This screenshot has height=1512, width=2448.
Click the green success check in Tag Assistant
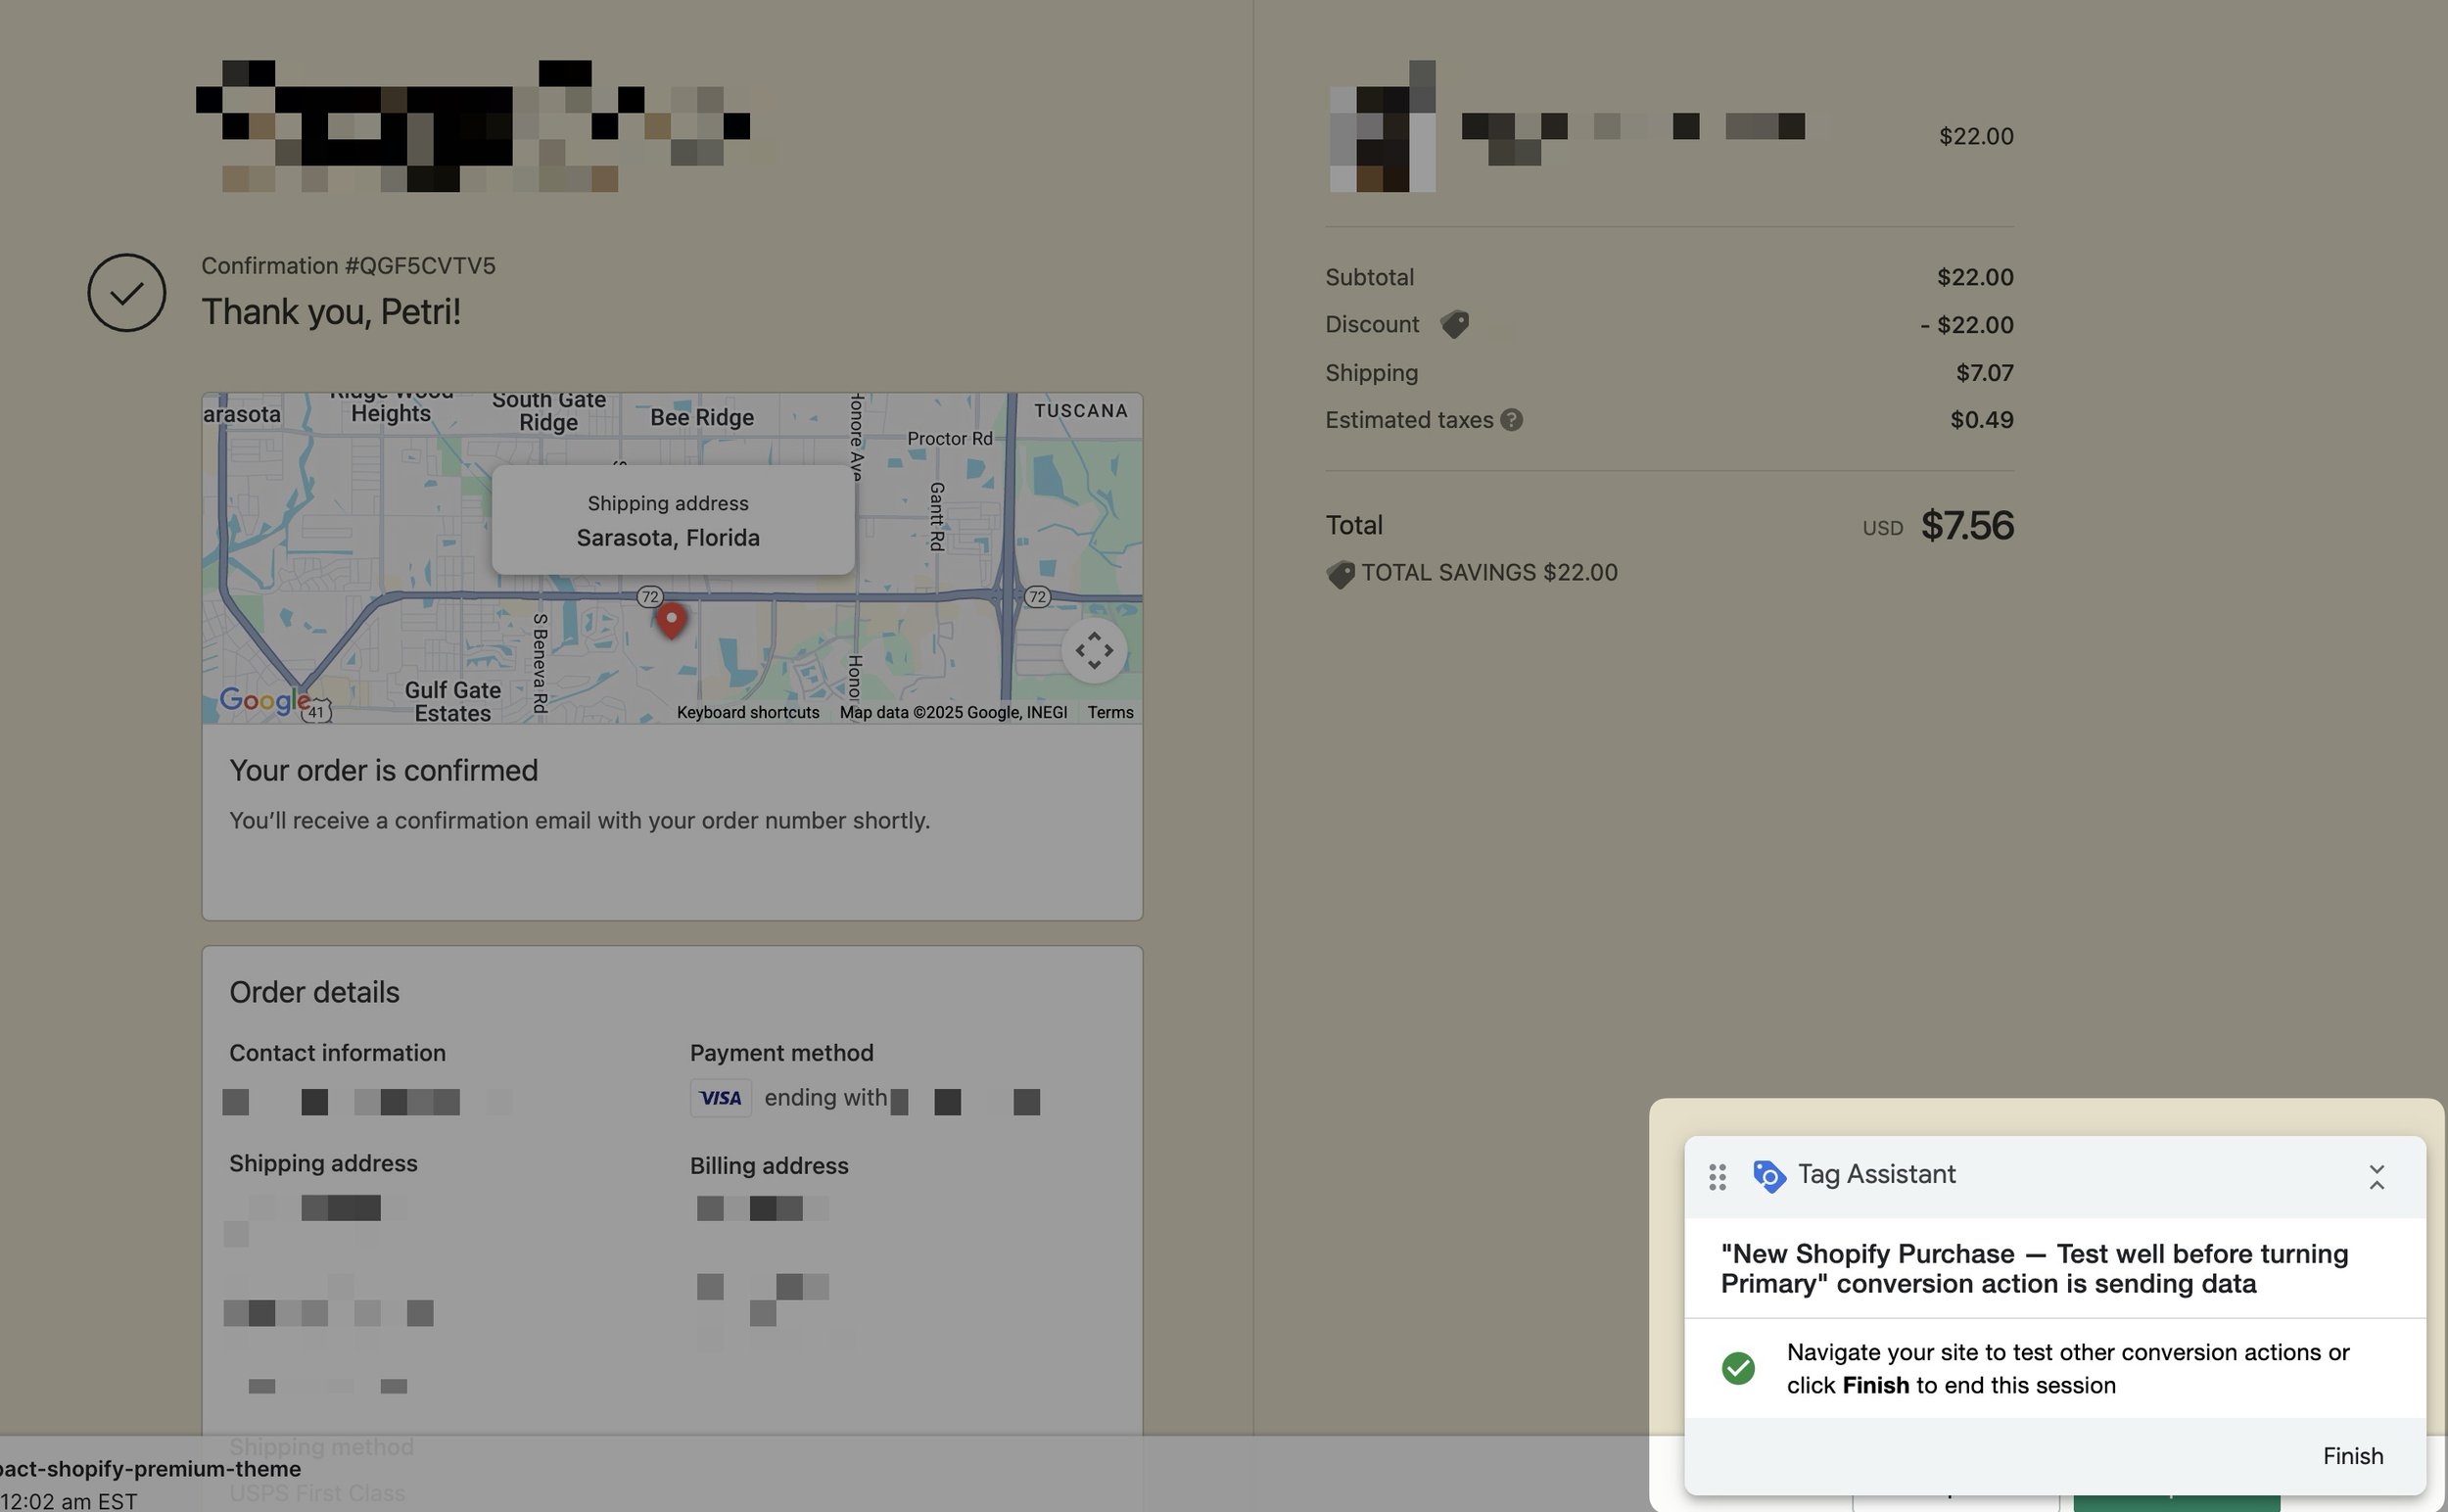point(1738,1368)
